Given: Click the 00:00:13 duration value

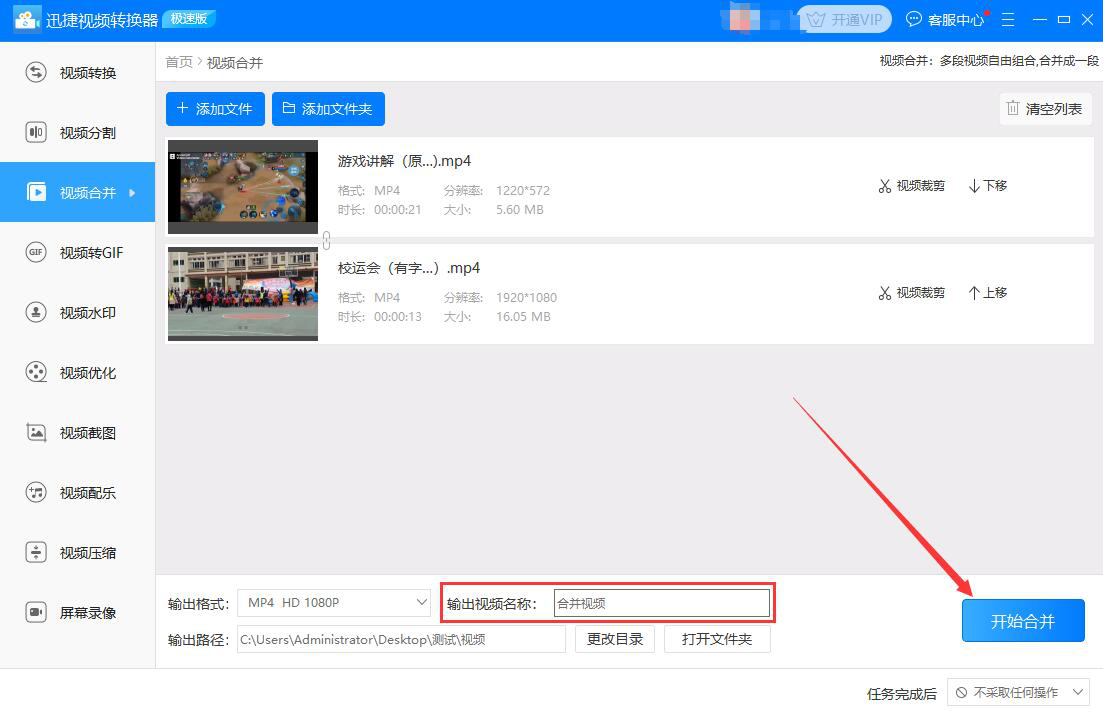Looking at the screenshot, I should click(397, 317).
